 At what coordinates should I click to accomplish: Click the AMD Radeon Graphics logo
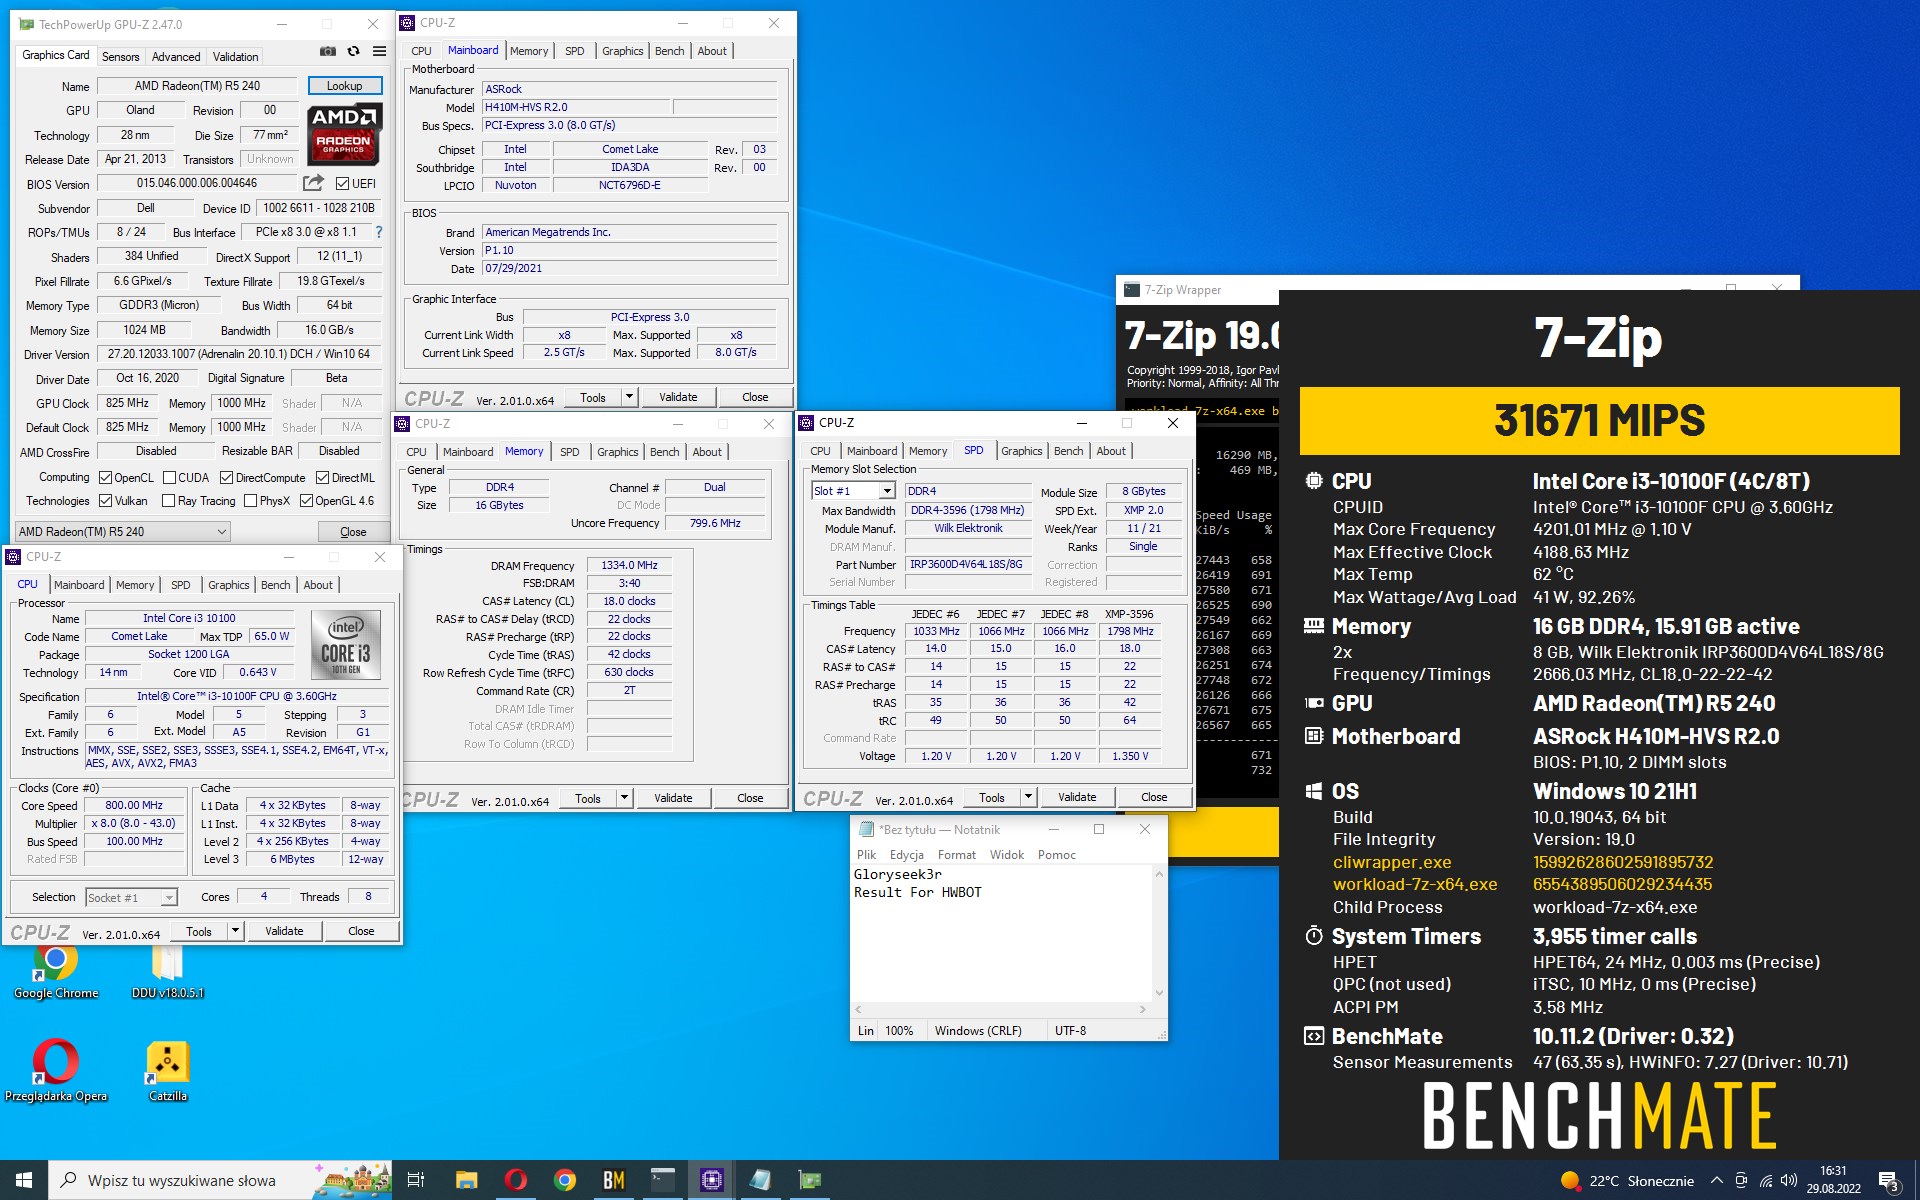pos(344,133)
